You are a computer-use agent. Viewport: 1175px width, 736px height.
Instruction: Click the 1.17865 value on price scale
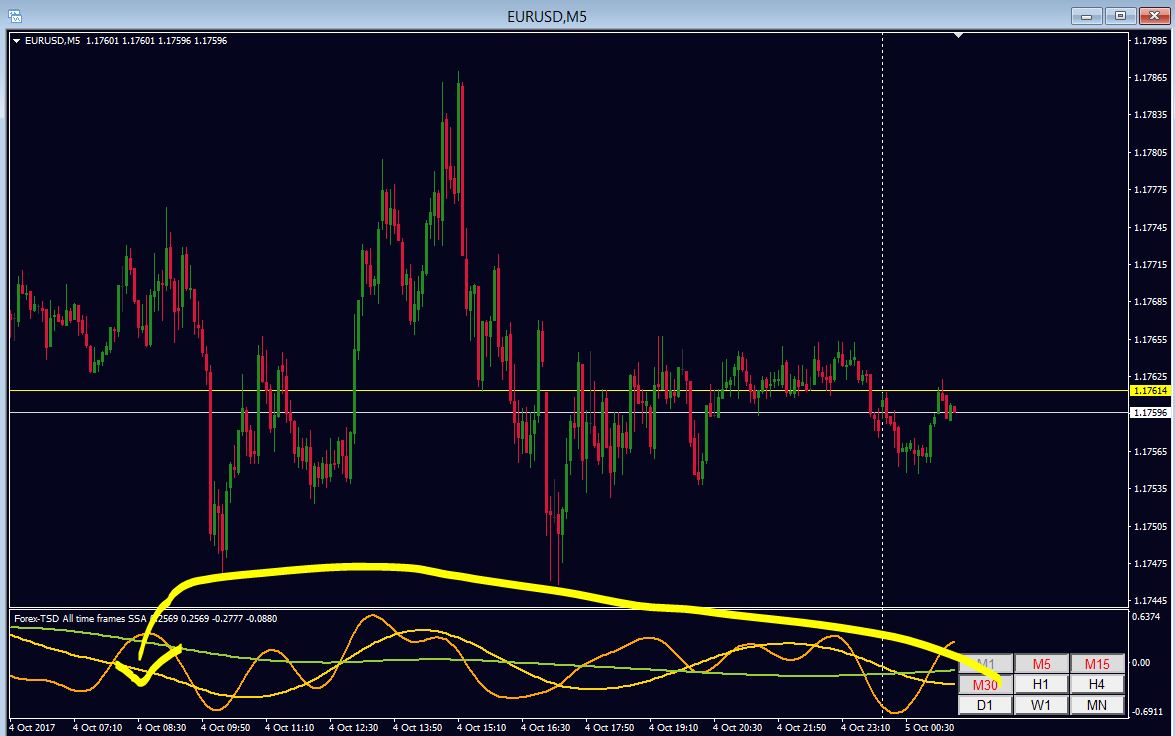(1150, 78)
